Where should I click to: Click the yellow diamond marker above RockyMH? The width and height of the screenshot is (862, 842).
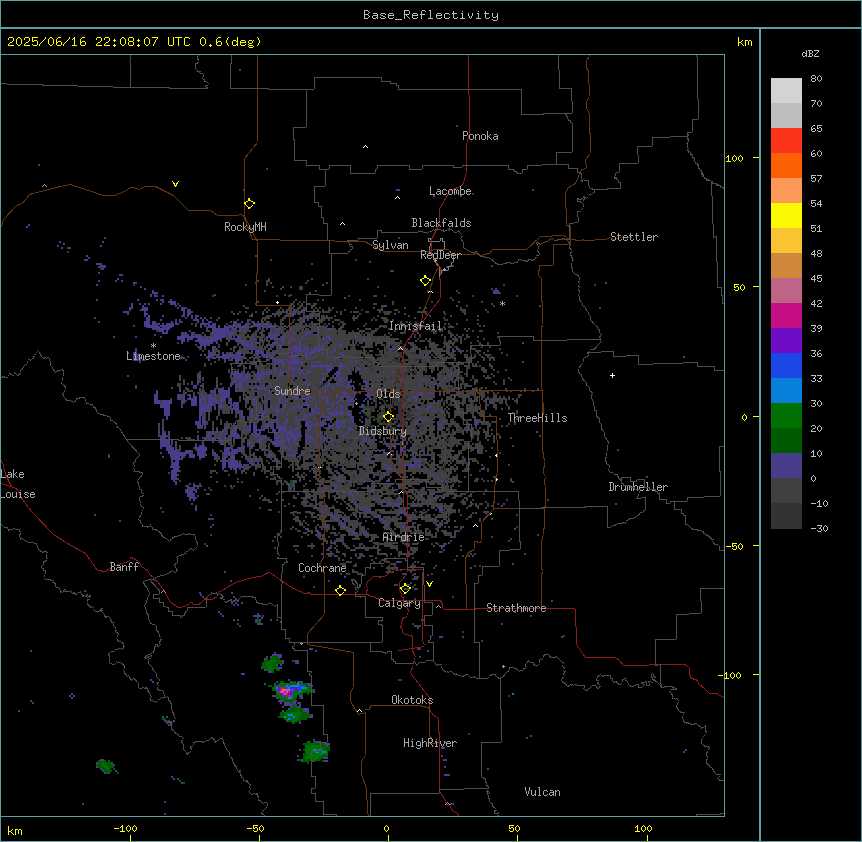tap(250, 204)
